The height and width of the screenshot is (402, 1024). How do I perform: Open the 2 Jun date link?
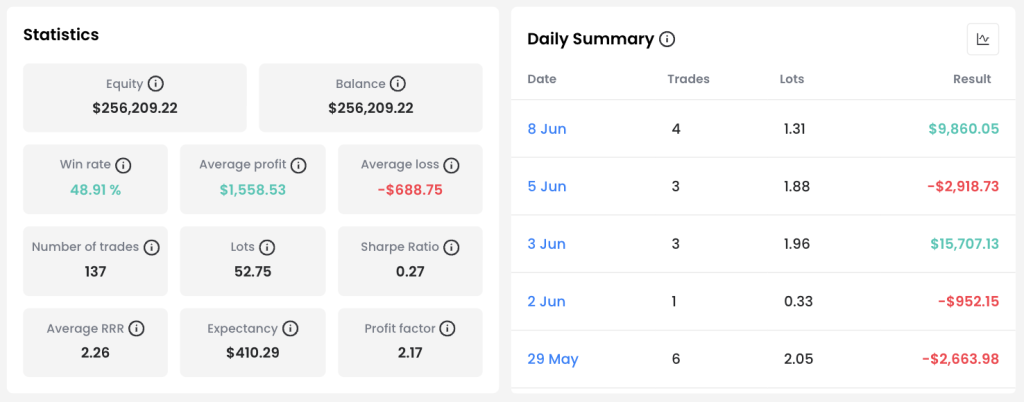pos(547,302)
